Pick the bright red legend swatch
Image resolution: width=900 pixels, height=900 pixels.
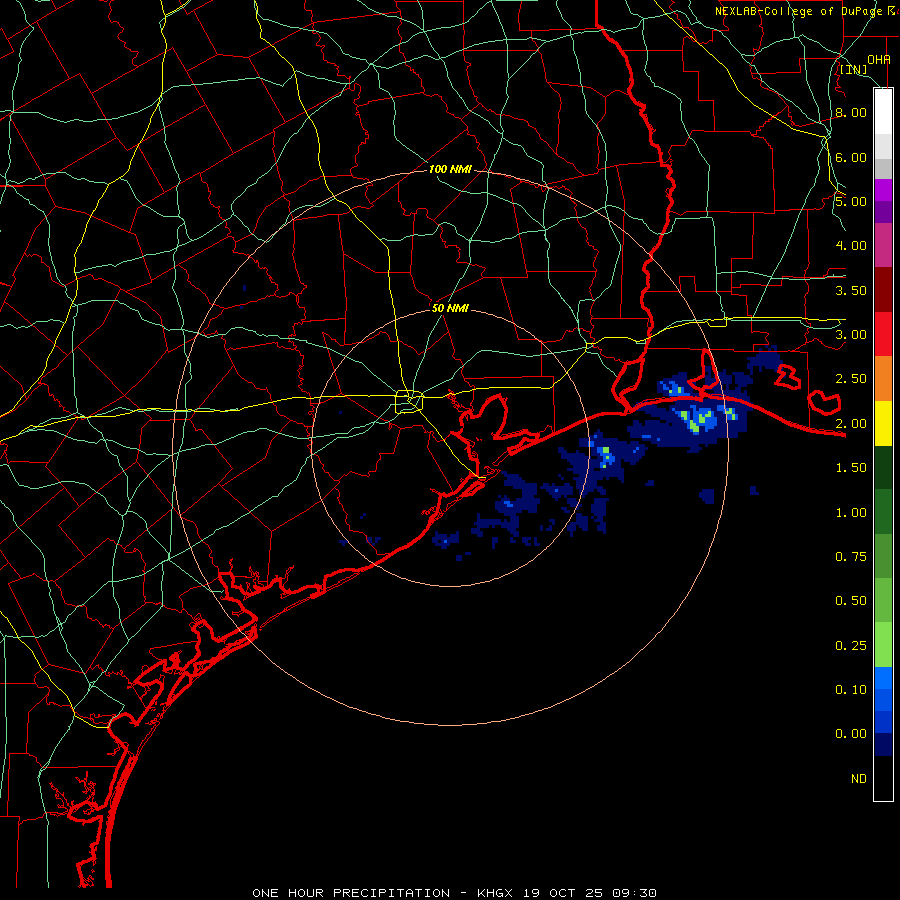point(883,334)
